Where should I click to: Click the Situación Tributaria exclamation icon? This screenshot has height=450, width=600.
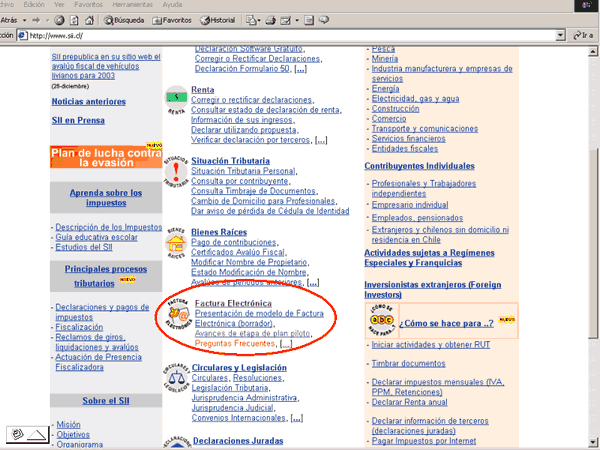coord(175,171)
